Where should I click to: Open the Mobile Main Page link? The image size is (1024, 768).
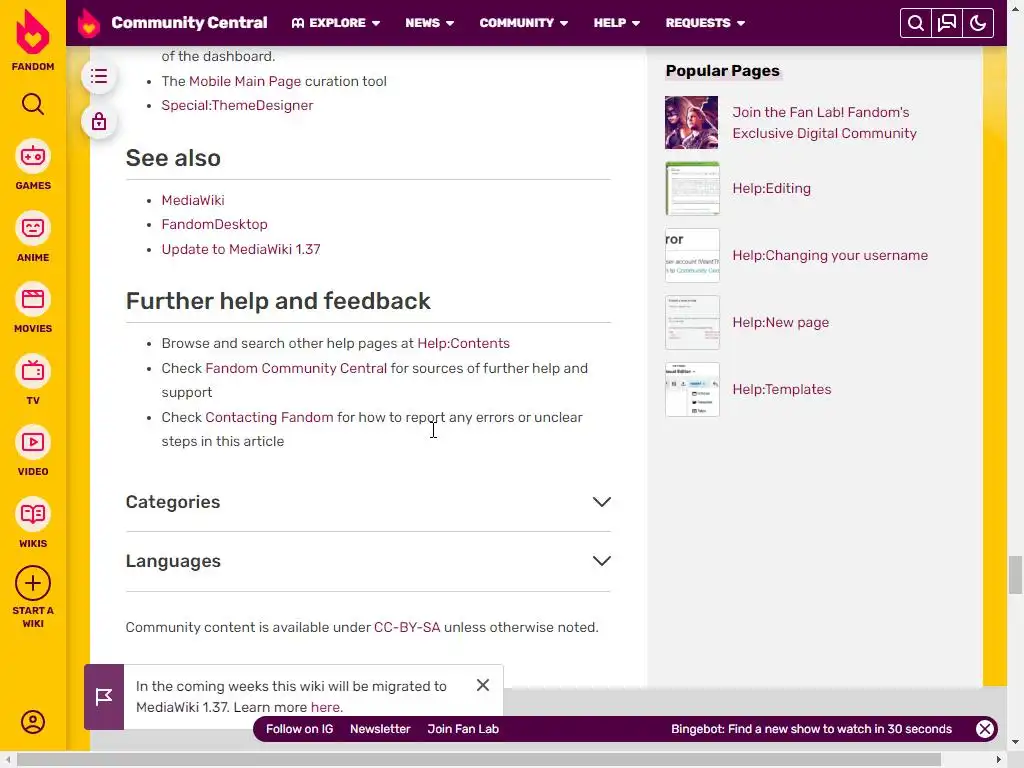(x=245, y=81)
